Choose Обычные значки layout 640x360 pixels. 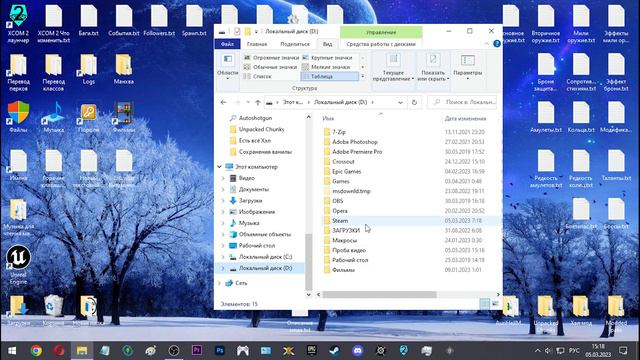coord(271,67)
